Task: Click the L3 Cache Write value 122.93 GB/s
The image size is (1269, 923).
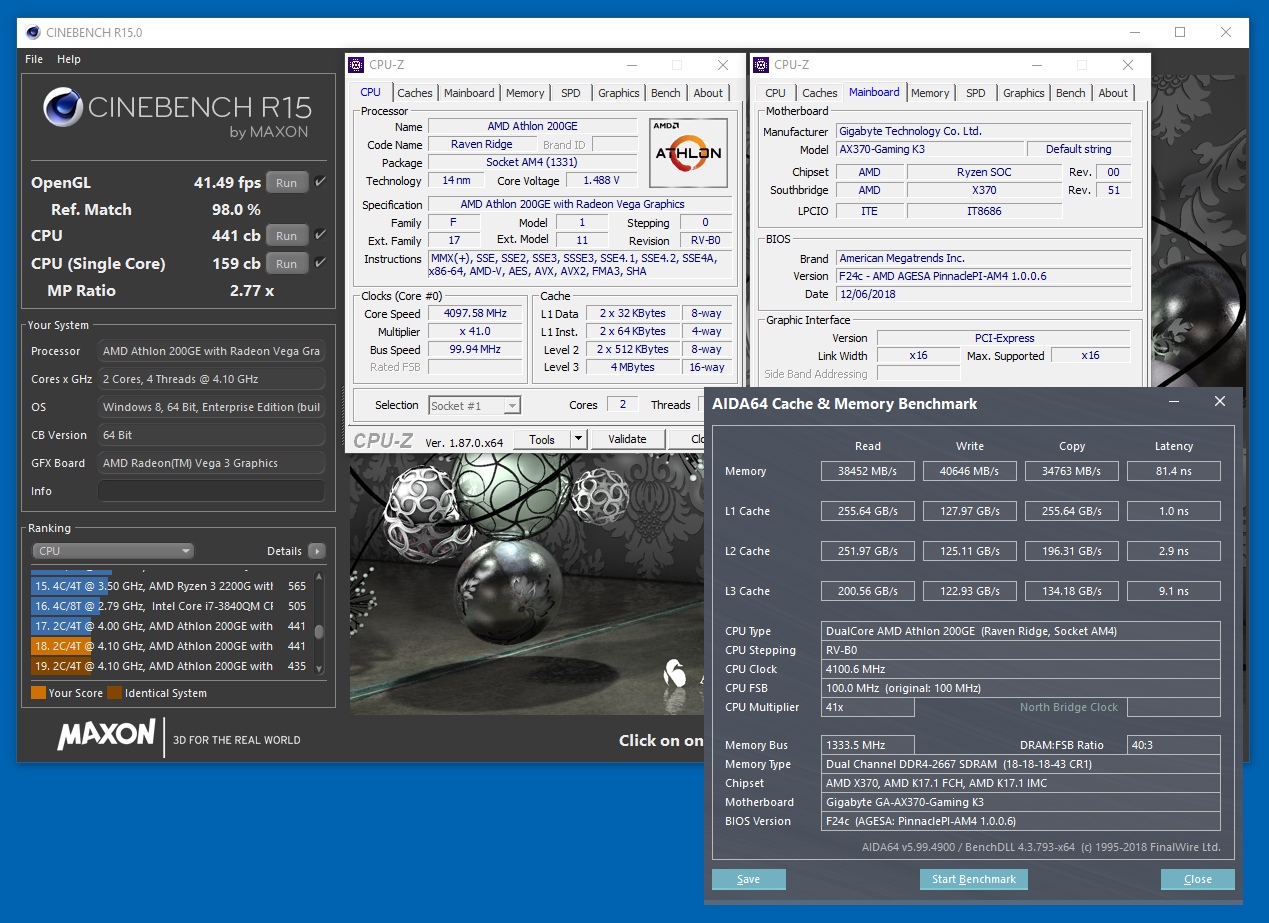Action: point(970,591)
